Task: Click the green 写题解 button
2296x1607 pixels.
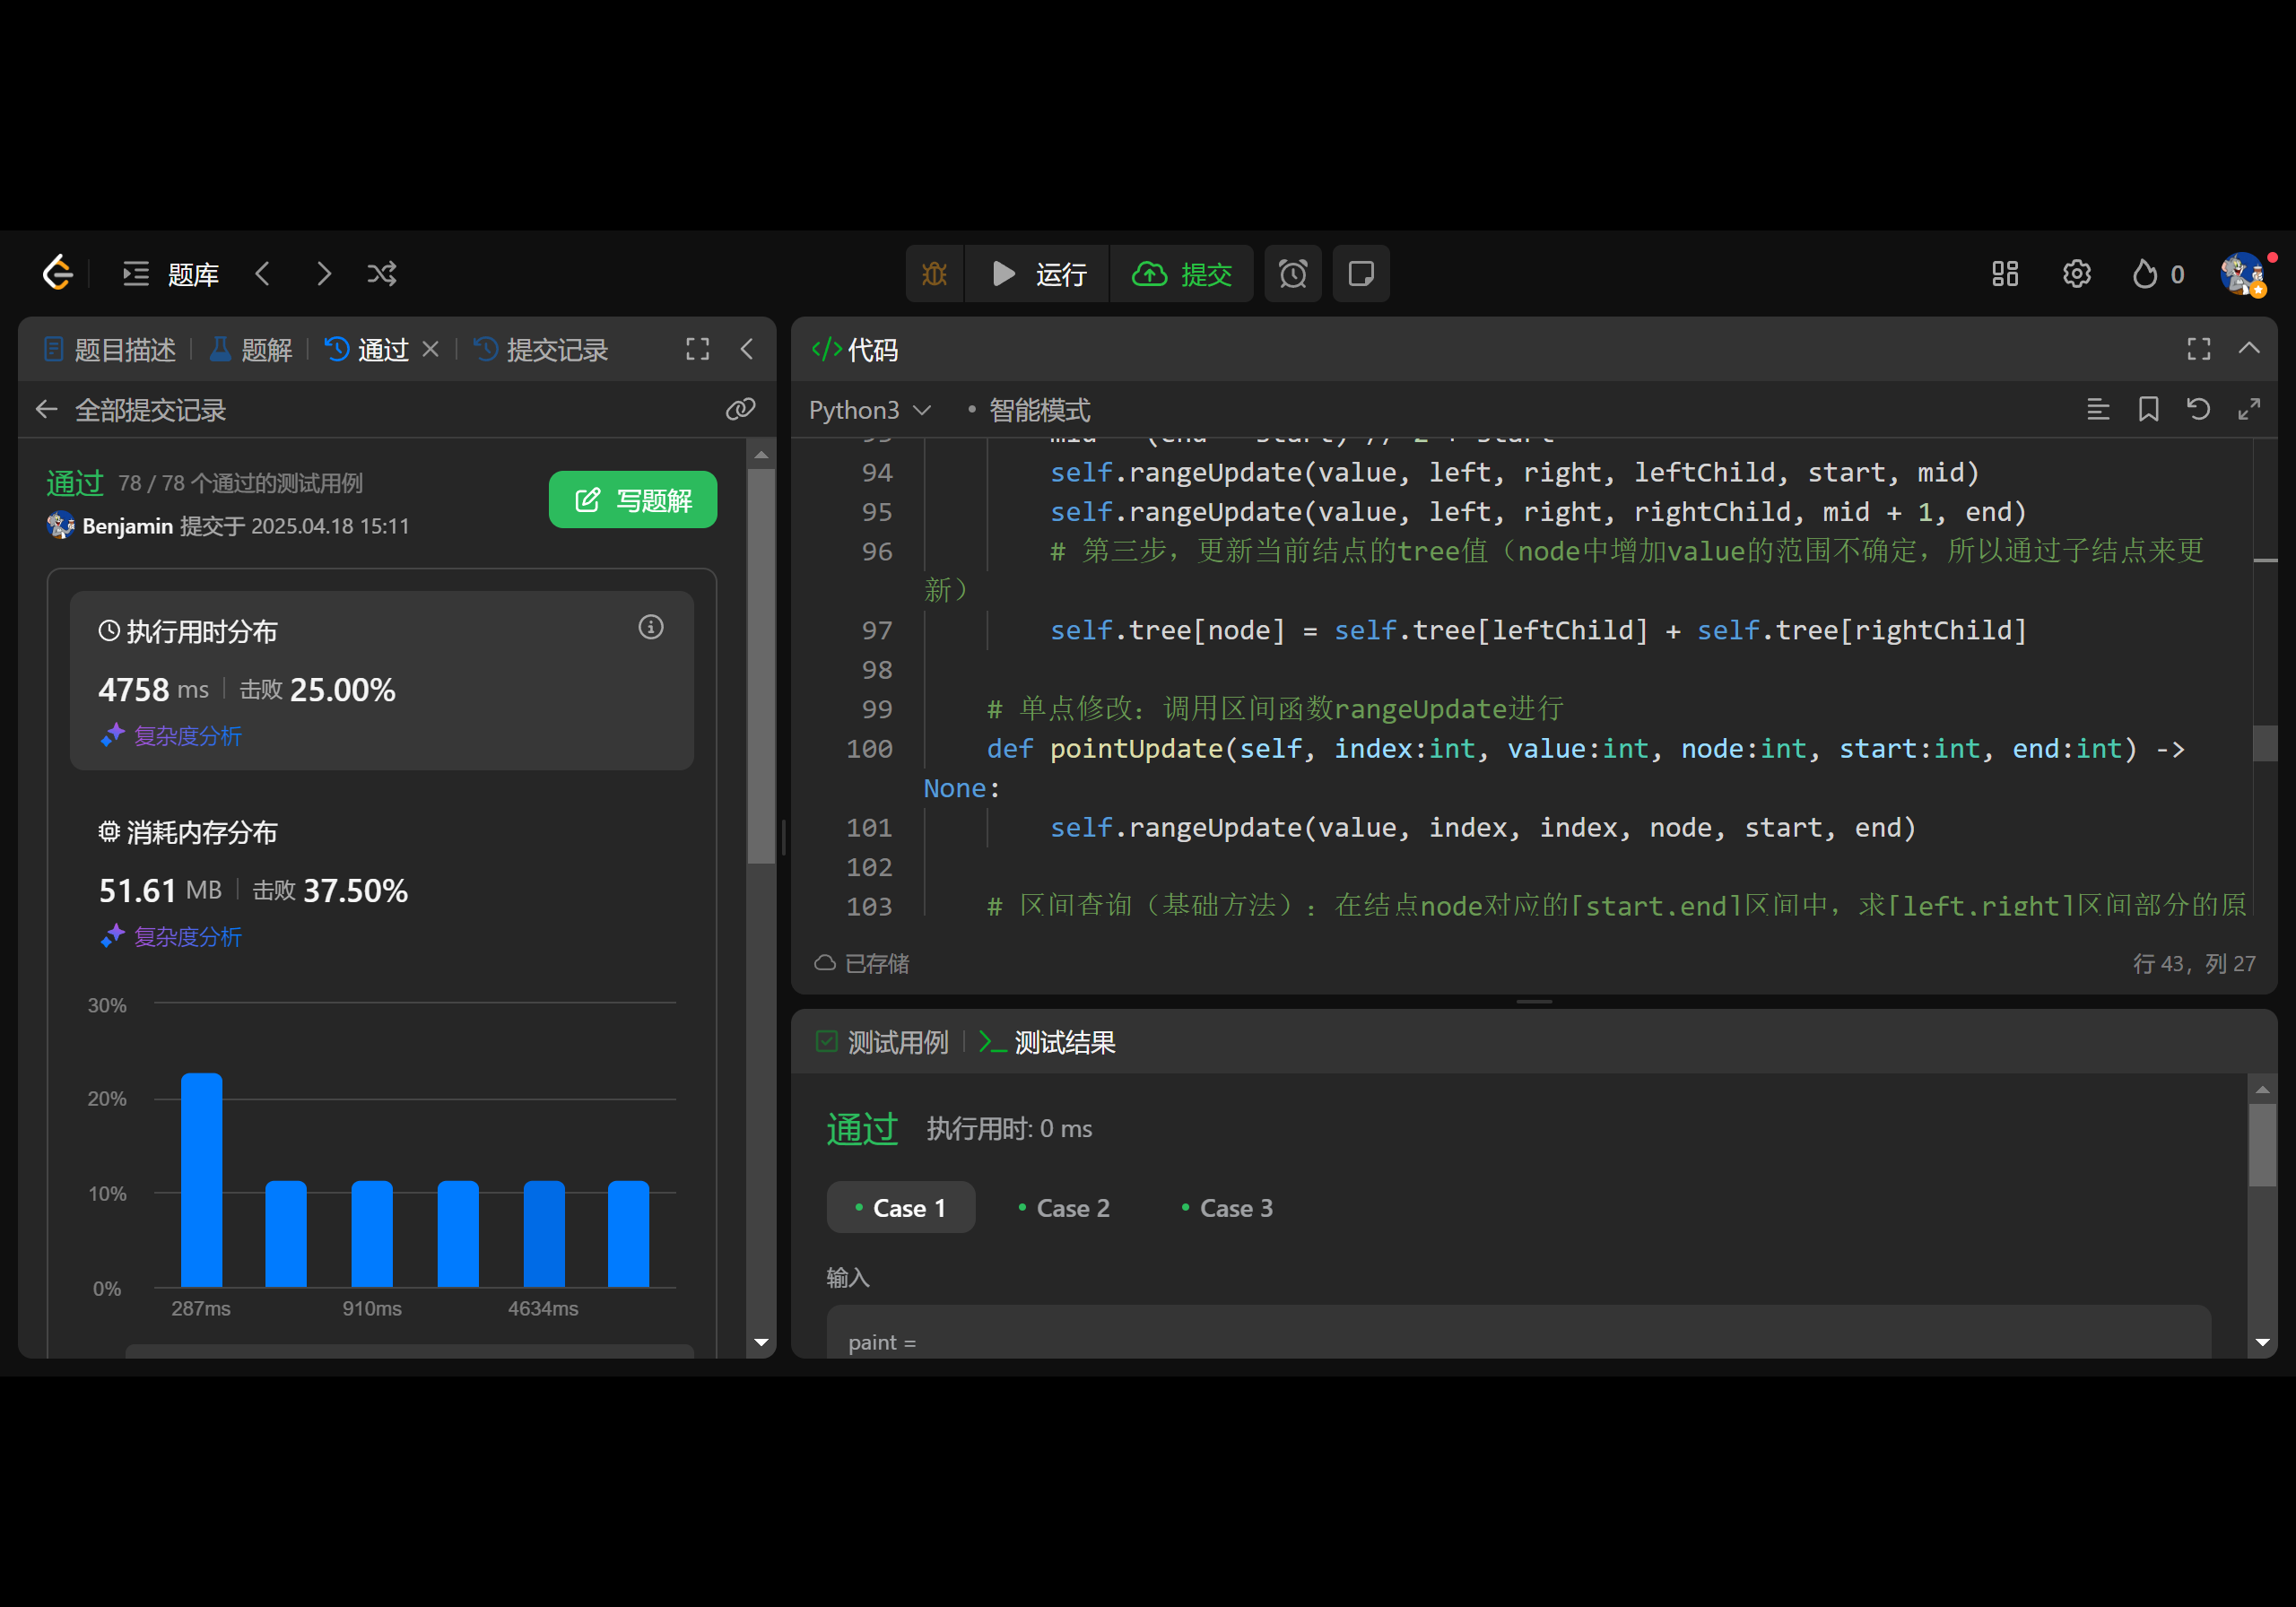Action: coord(633,500)
